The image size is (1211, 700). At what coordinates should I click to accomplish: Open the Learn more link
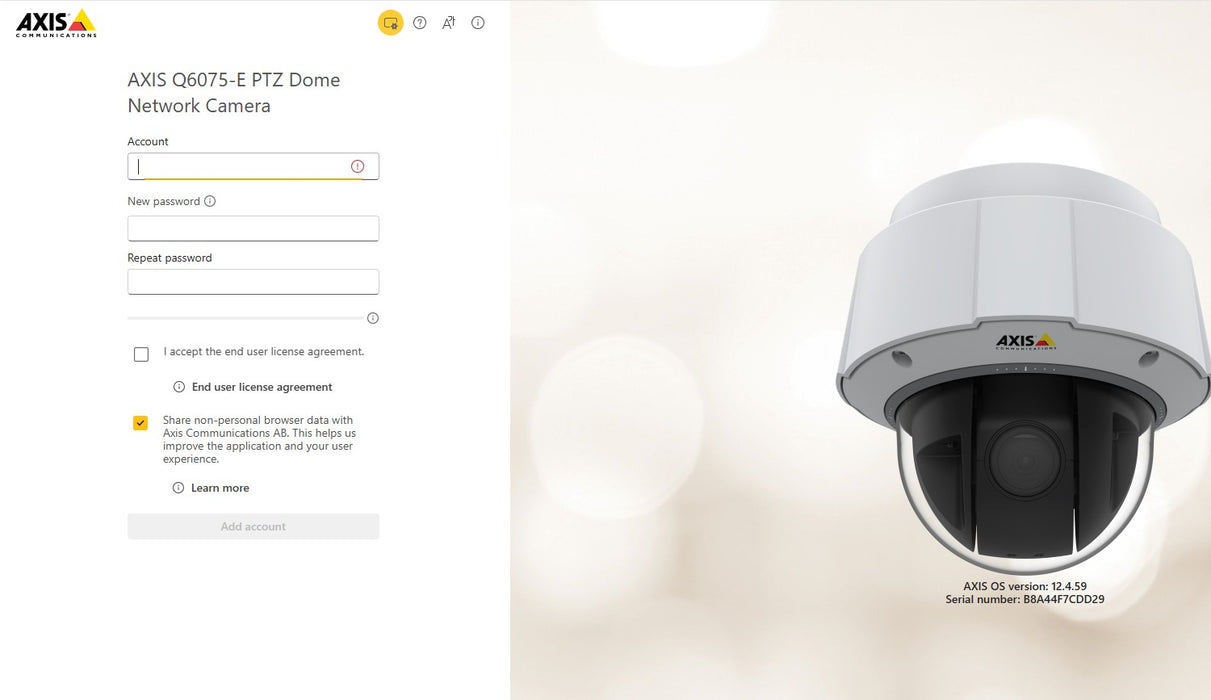tap(220, 488)
